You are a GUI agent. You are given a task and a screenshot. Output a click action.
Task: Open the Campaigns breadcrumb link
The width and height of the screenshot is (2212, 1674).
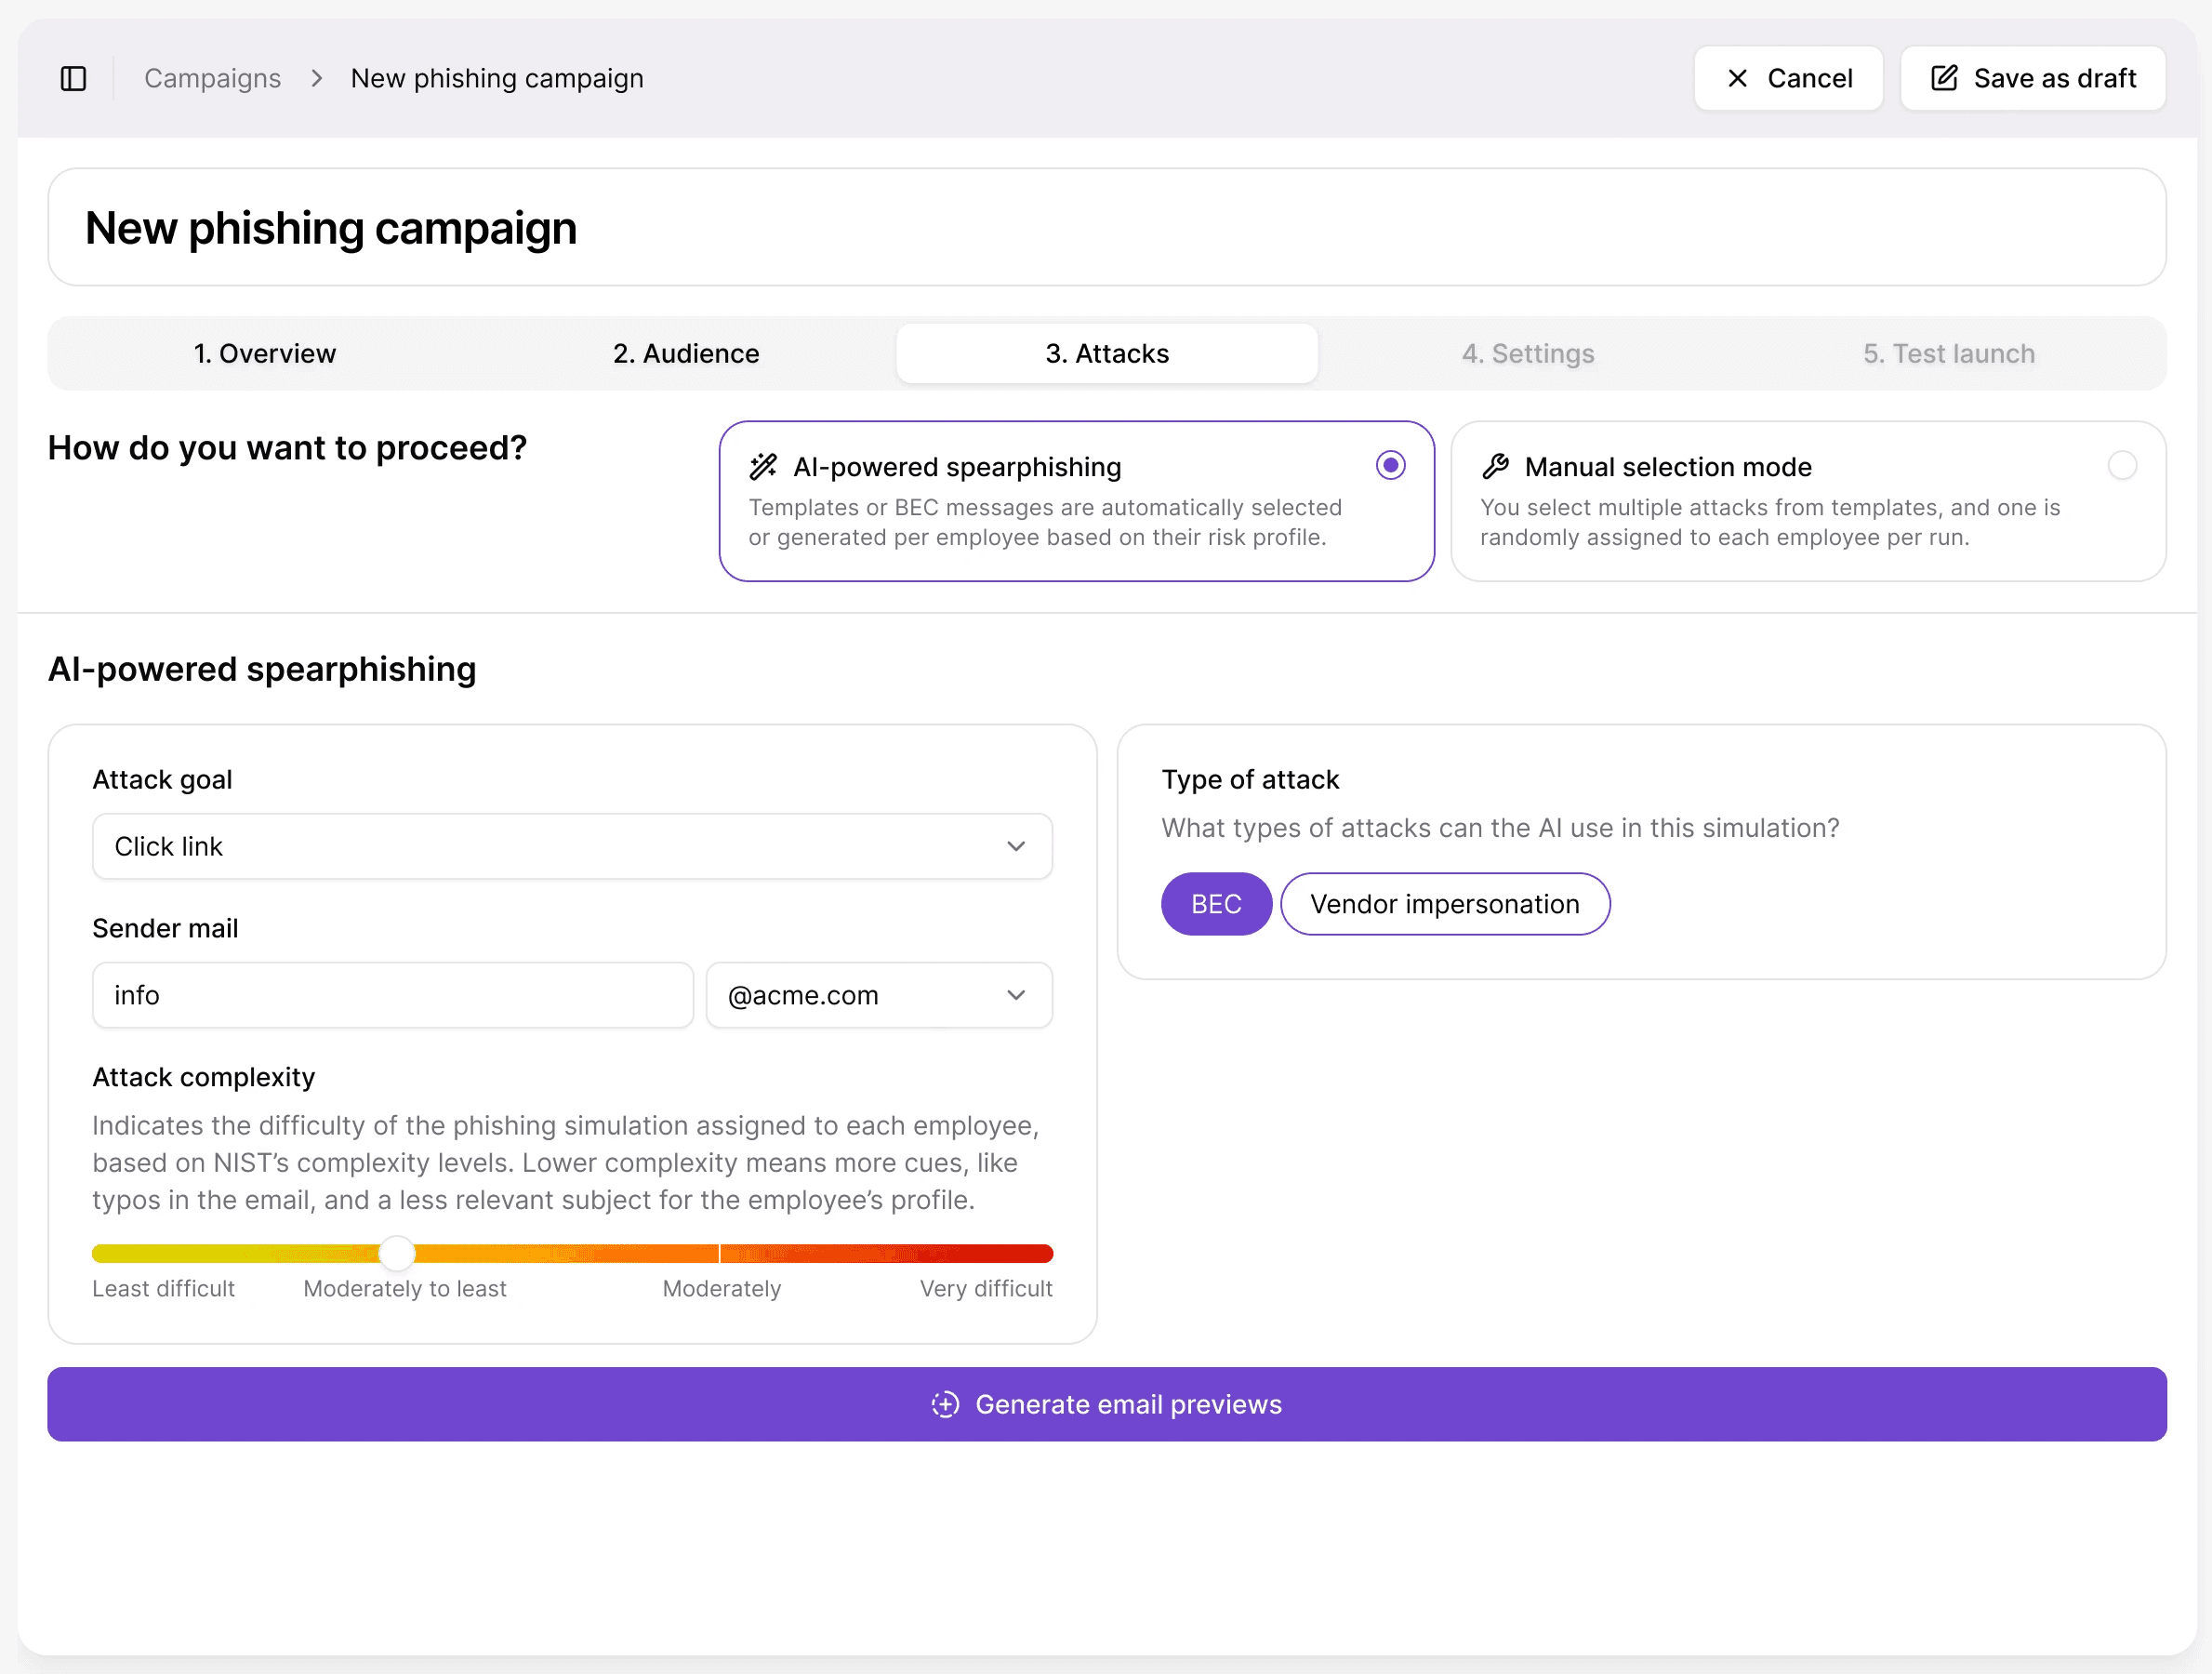[212, 78]
